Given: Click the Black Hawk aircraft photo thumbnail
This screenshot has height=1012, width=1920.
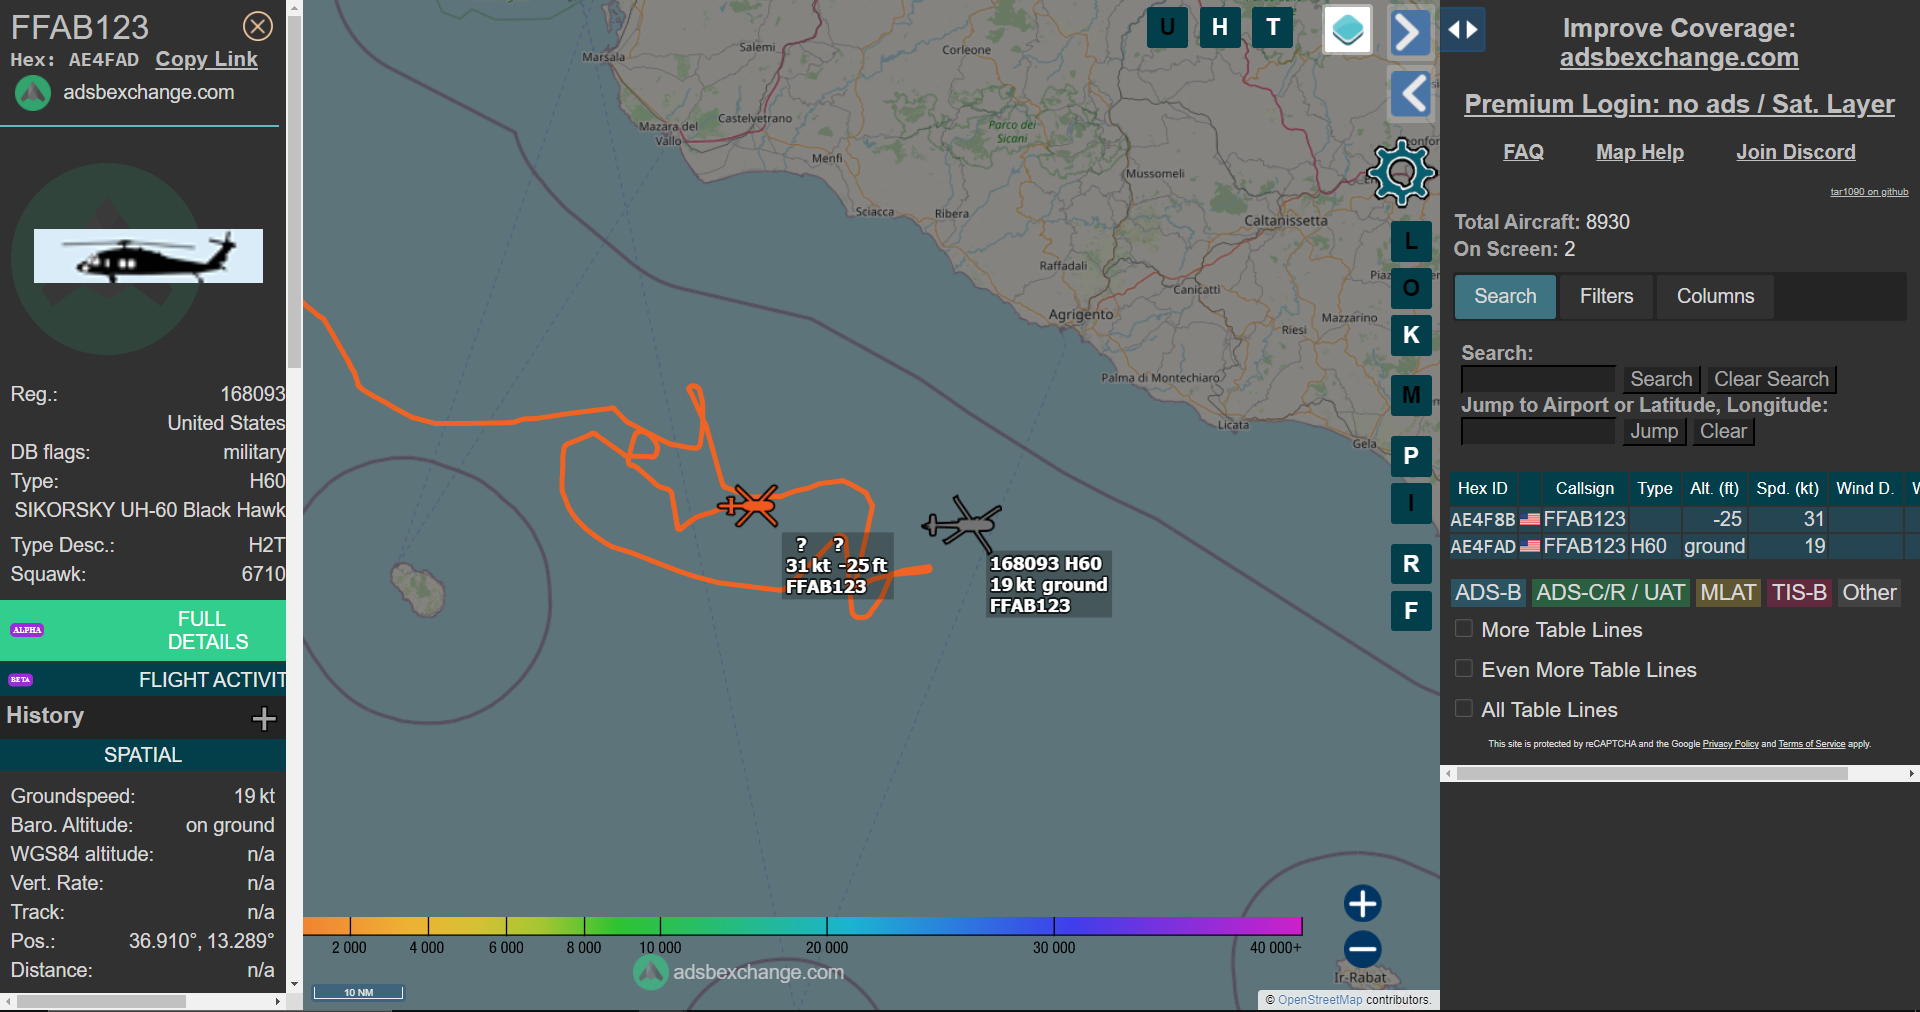Looking at the screenshot, I should pyautogui.click(x=148, y=256).
